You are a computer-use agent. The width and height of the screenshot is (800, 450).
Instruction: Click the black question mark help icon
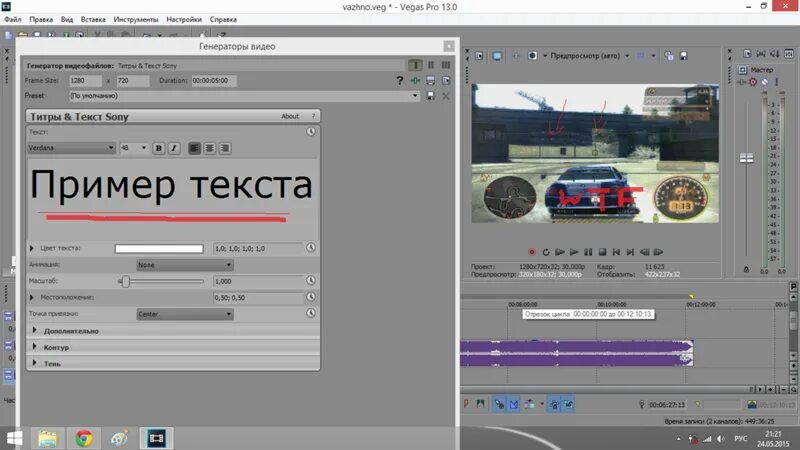(x=399, y=81)
